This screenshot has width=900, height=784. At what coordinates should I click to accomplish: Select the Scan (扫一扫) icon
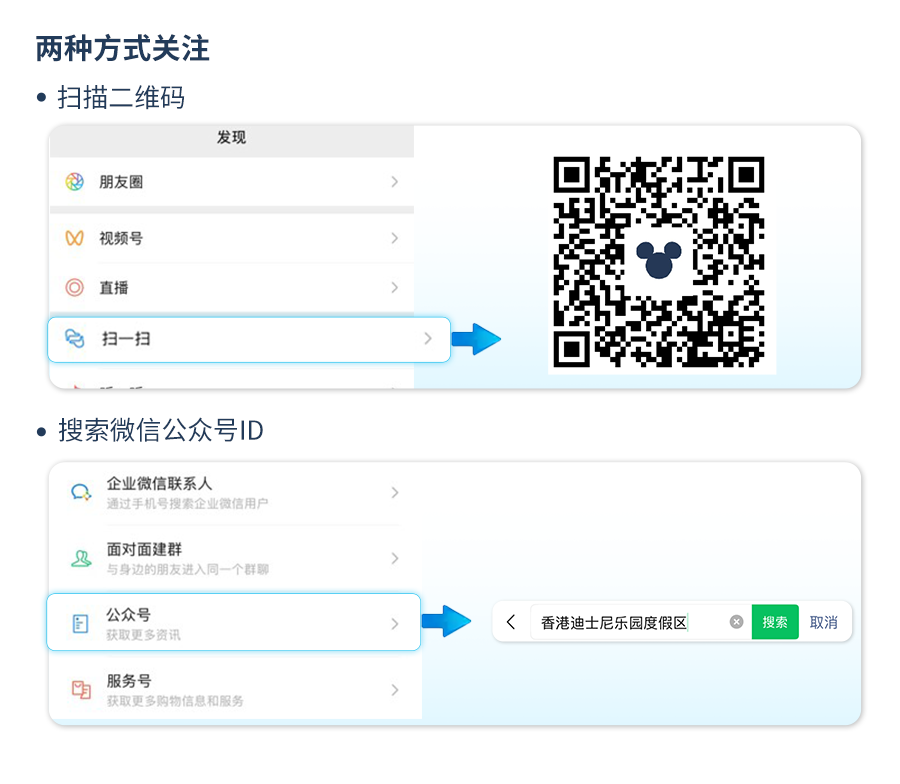72,339
